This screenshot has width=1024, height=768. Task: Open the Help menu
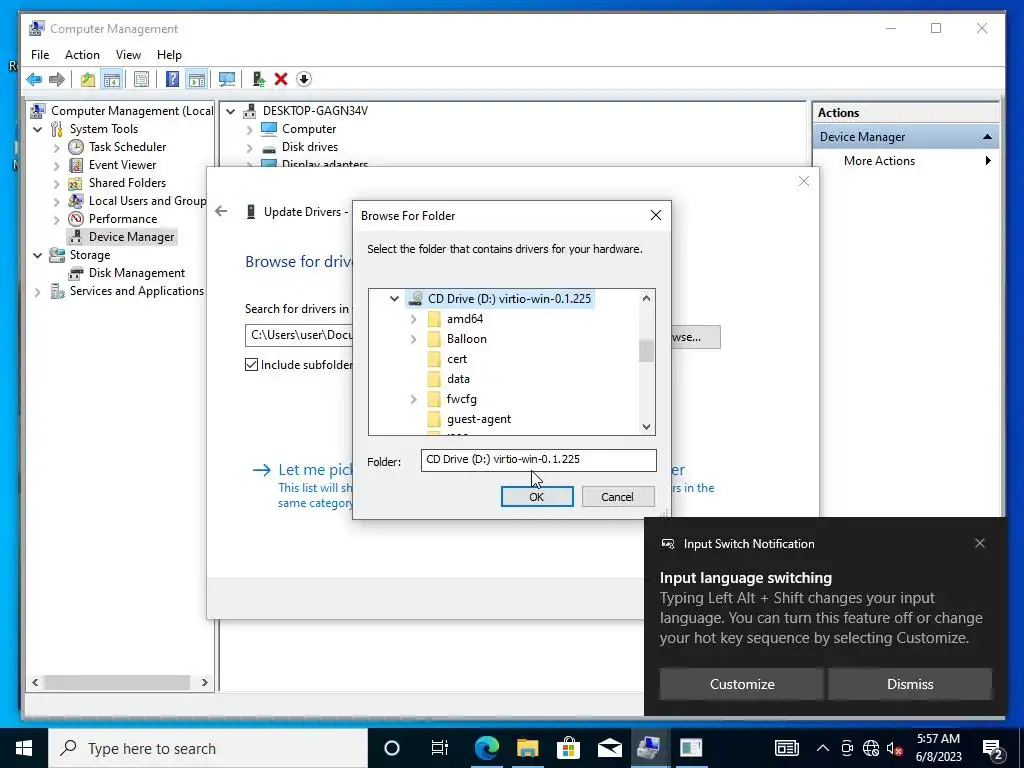coord(169,55)
